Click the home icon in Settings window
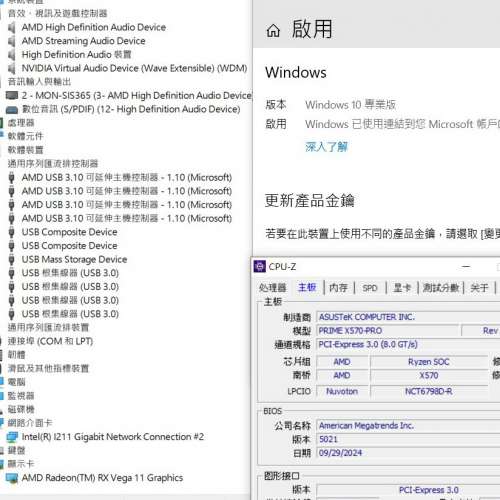 [x=273, y=31]
